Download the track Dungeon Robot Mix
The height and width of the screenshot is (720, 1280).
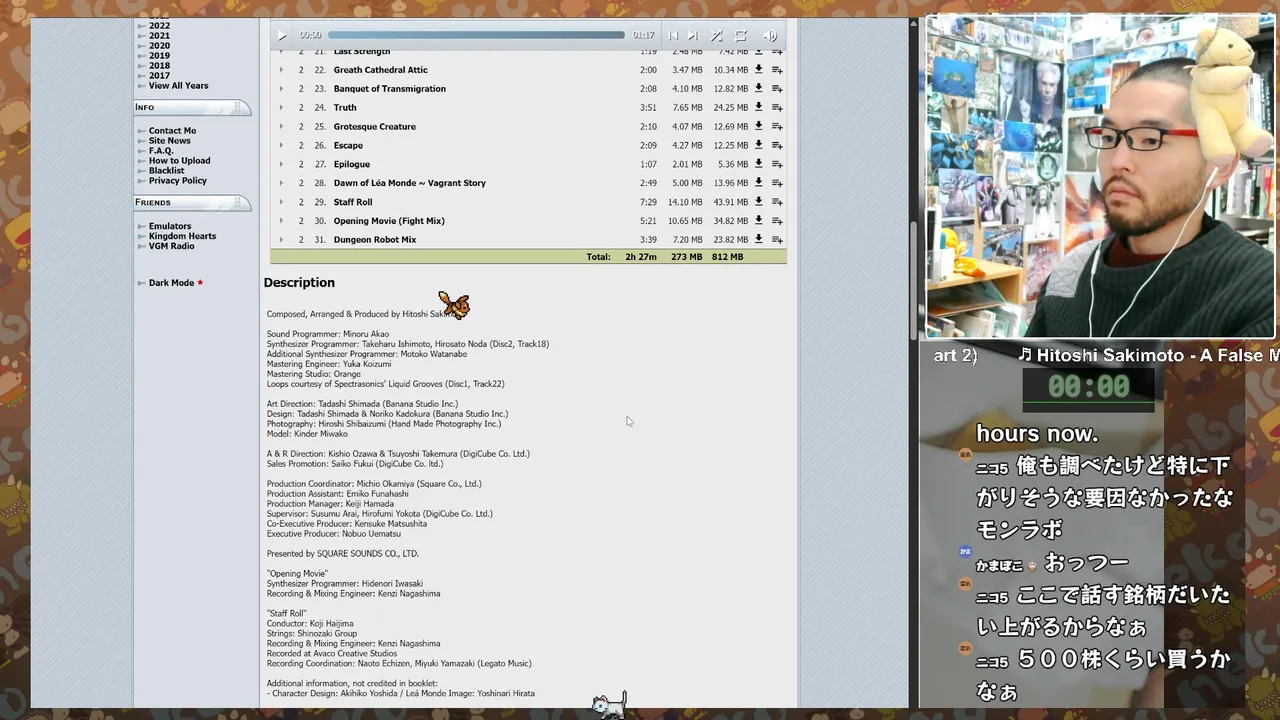[759, 239]
